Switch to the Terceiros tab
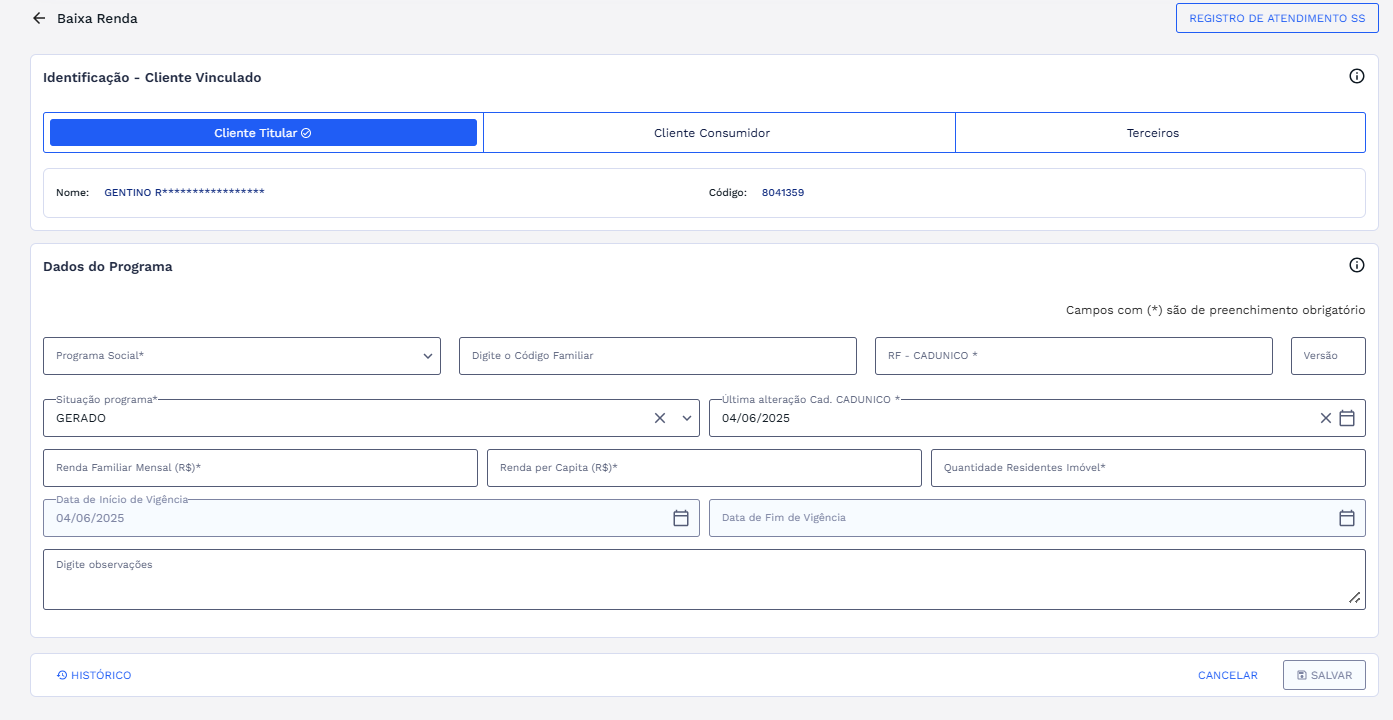The image size is (1393, 720). [x=1153, y=133]
